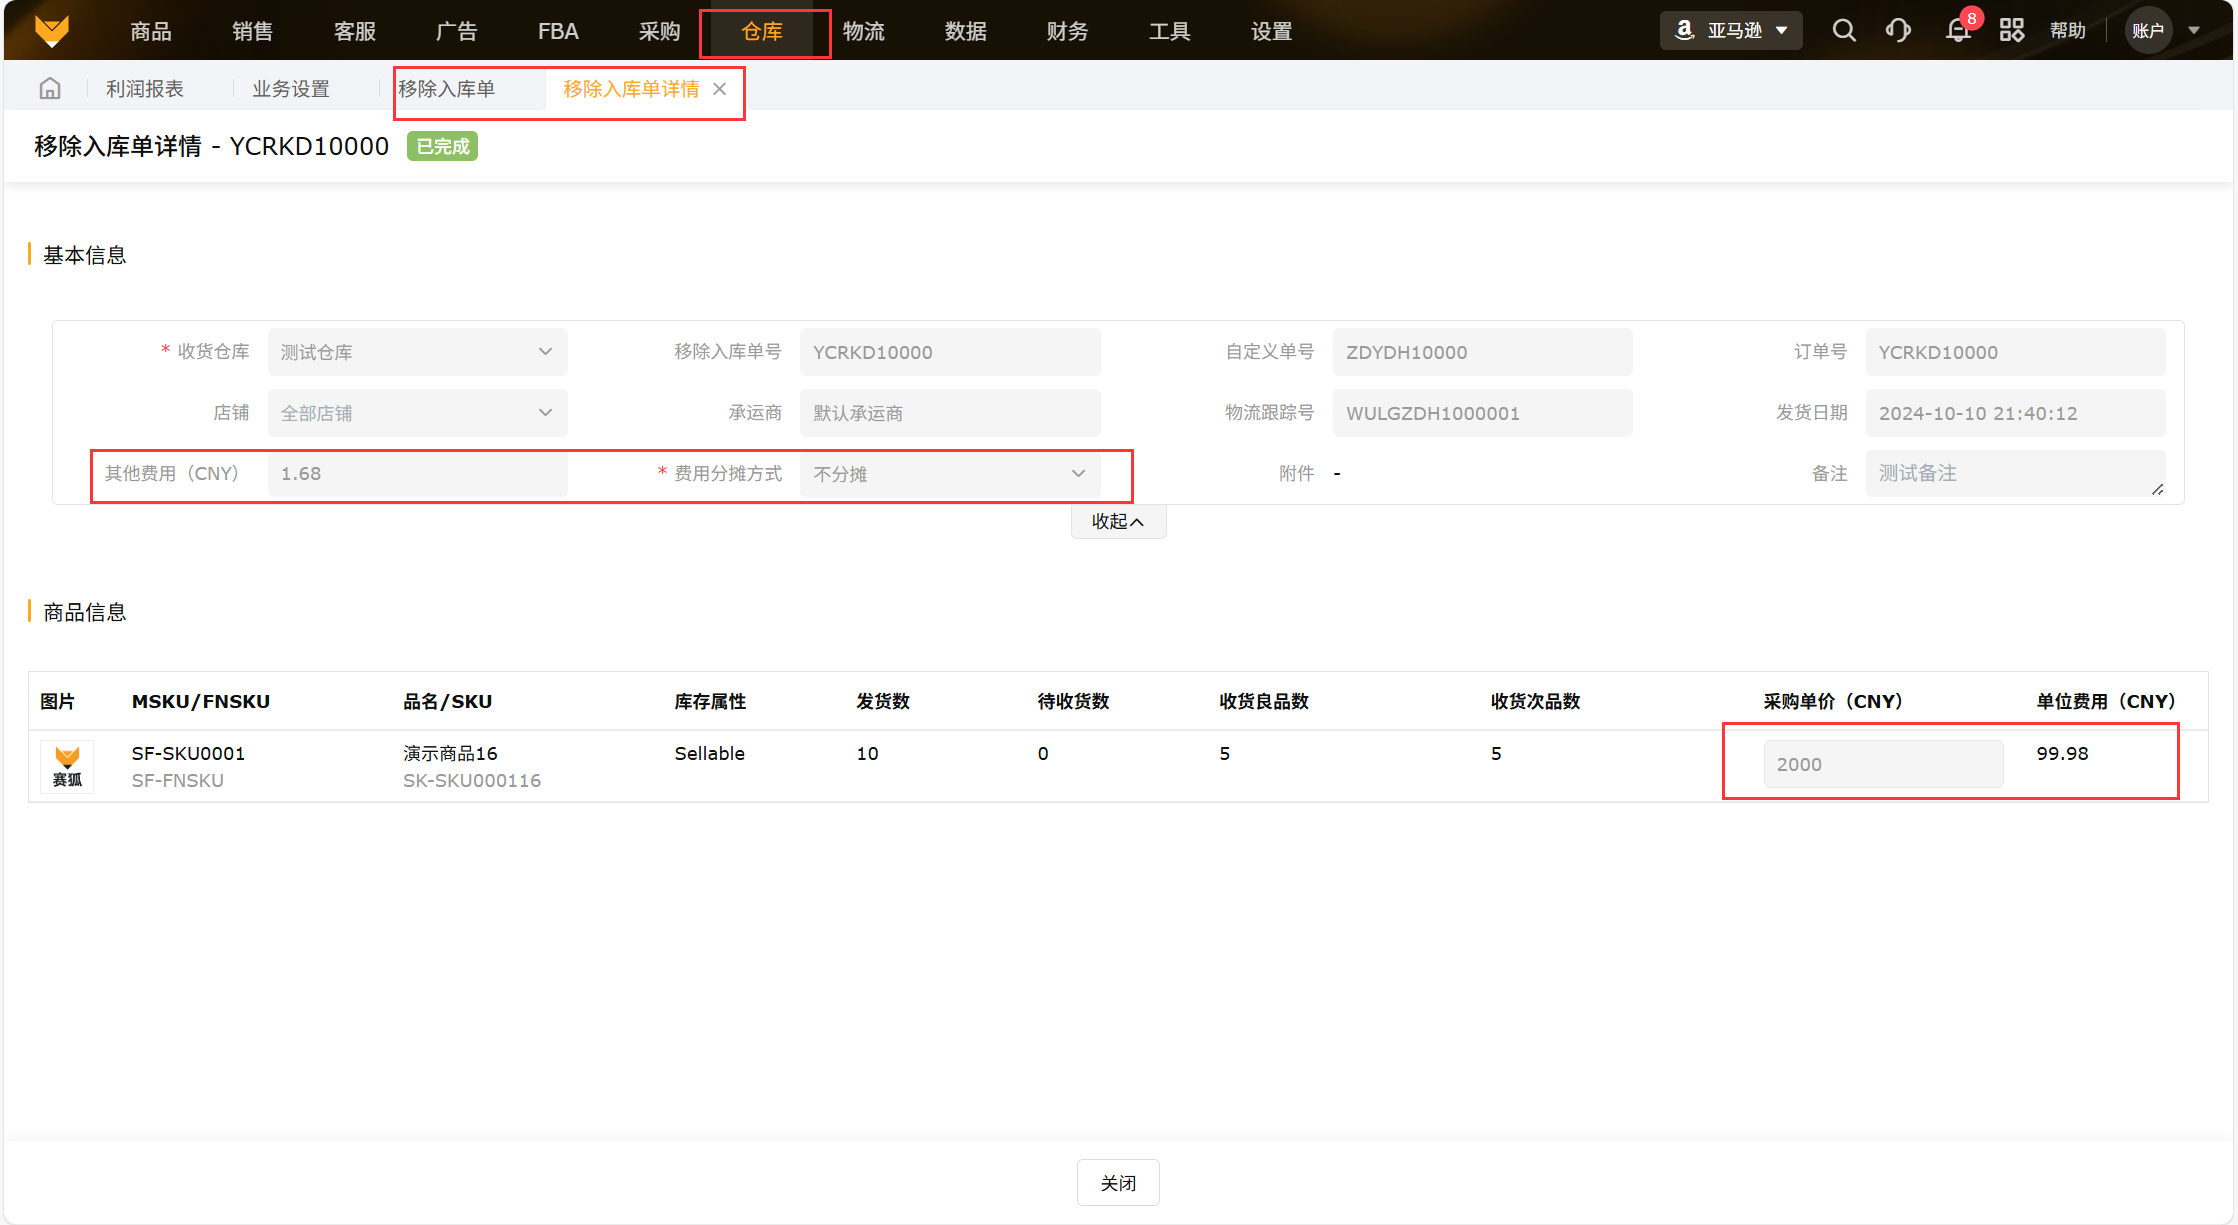Click the 帮助 link
2238x1225 pixels.
point(2067,30)
